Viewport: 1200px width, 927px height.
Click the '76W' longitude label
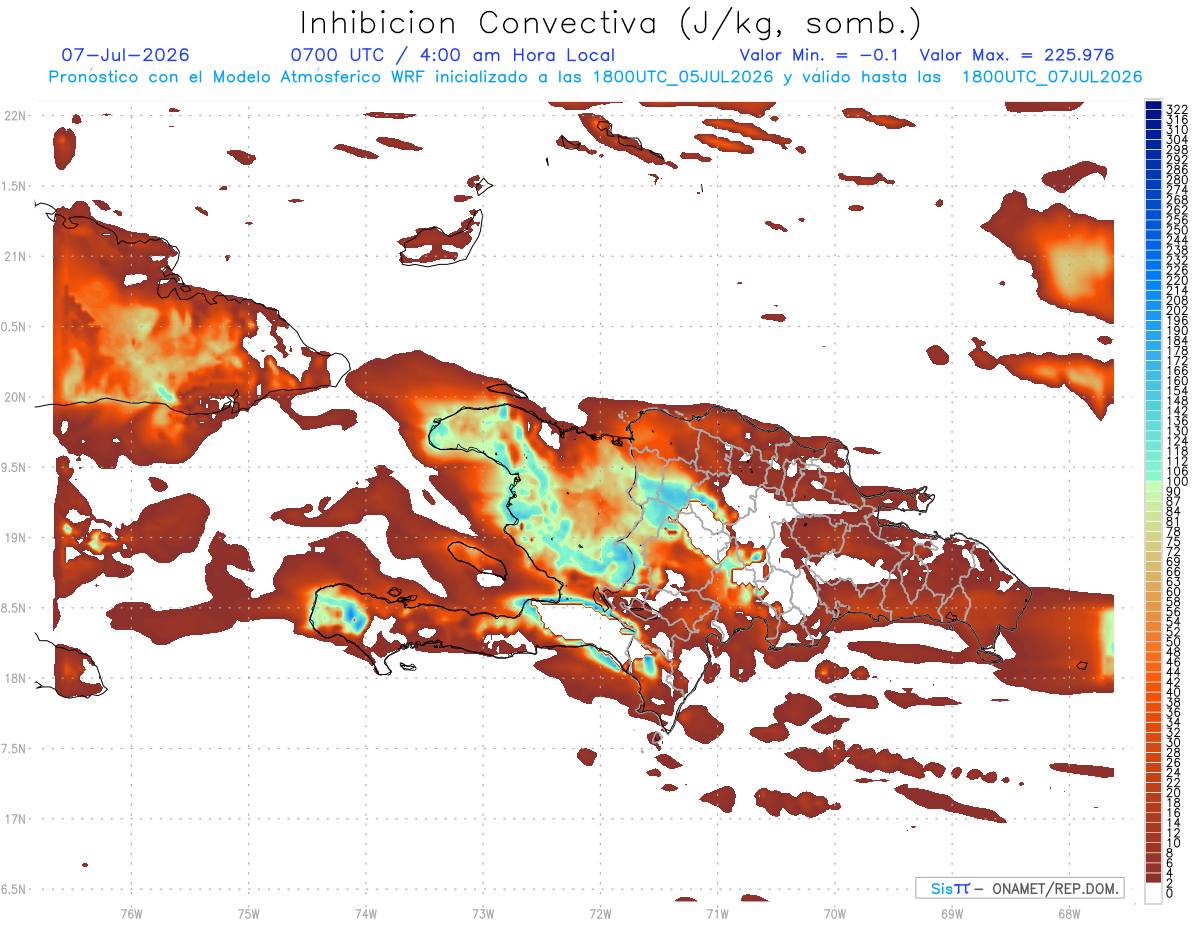pos(131,913)
